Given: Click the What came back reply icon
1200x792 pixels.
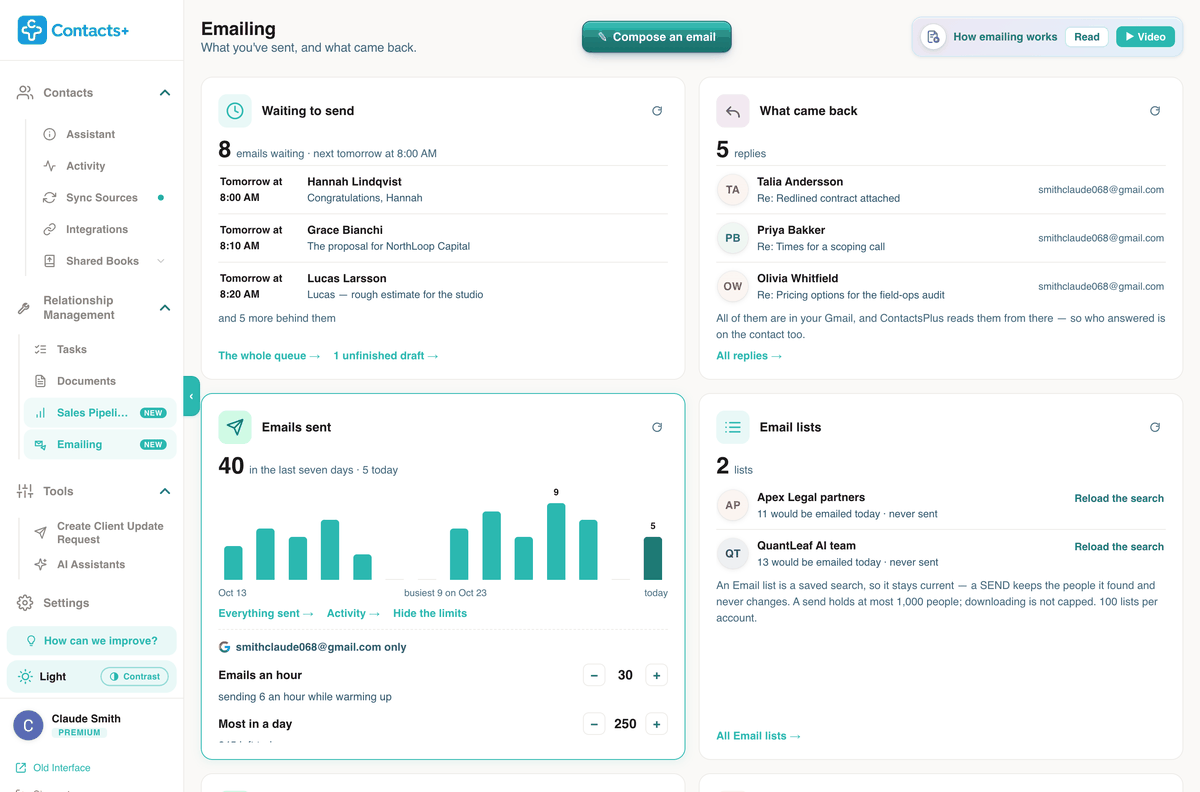Looking at the screenshot, I should pos(733,111).
